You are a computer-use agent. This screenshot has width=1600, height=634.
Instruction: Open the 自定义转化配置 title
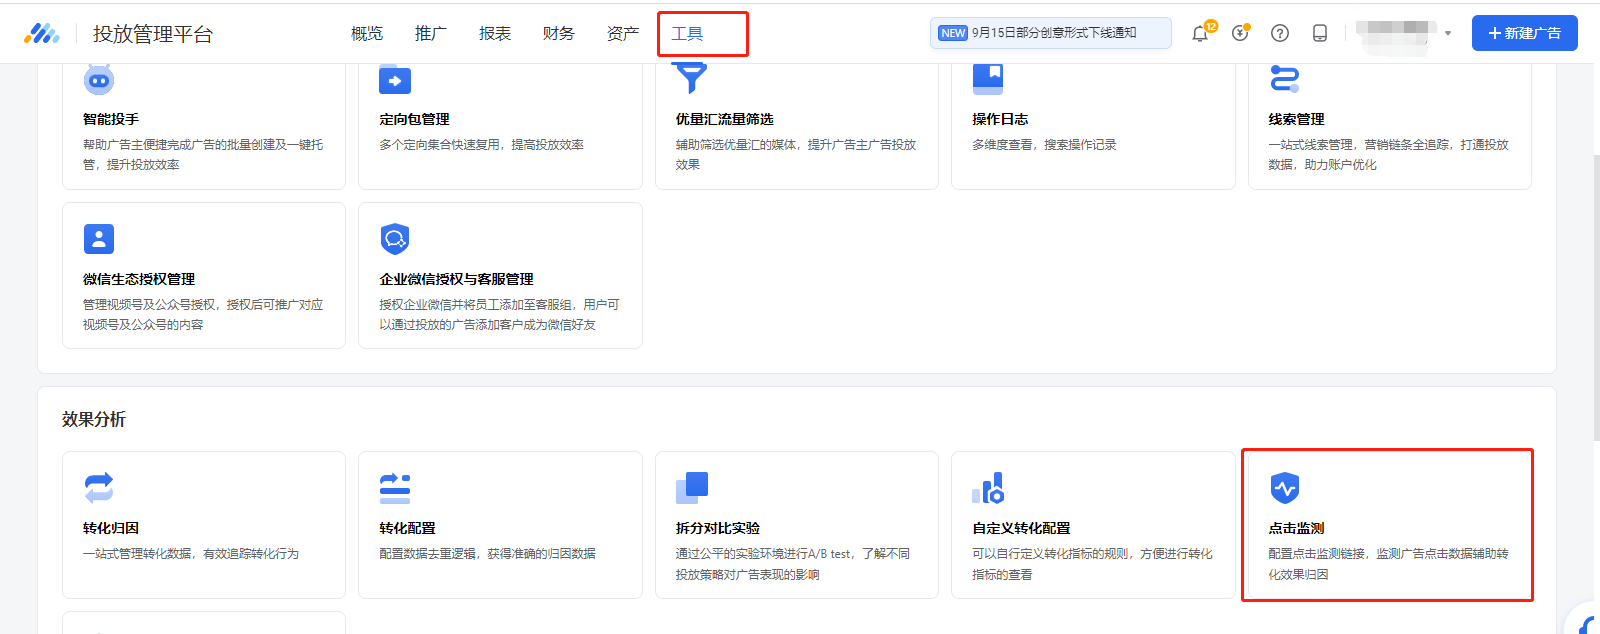tap(1021, 528)
